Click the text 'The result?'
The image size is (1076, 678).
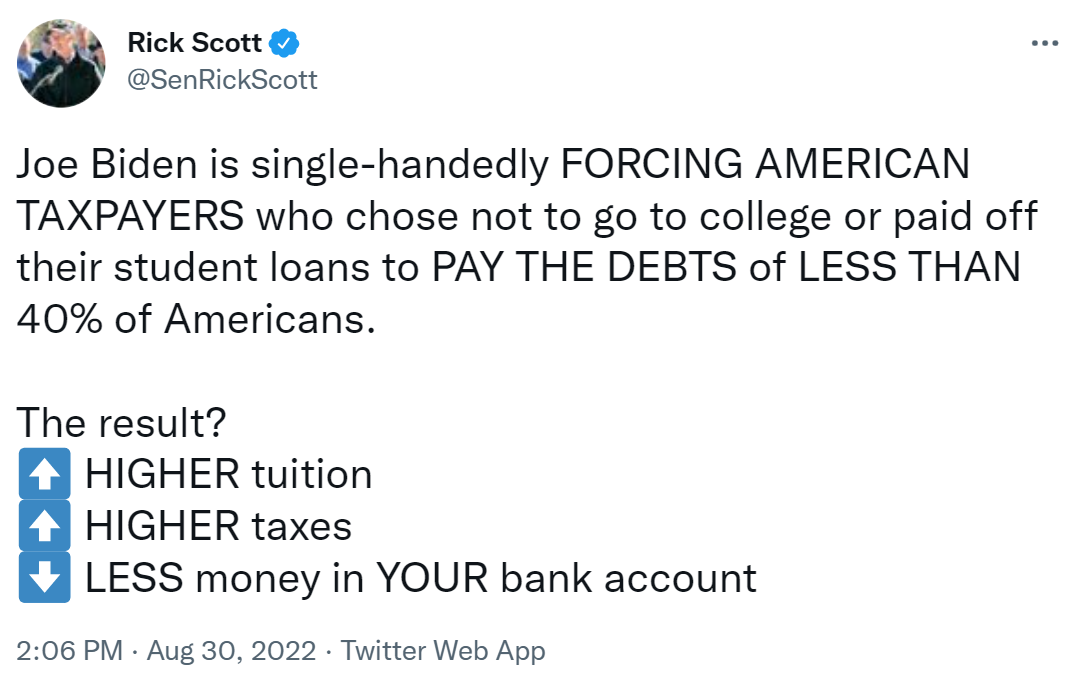[x=121, y=422]
